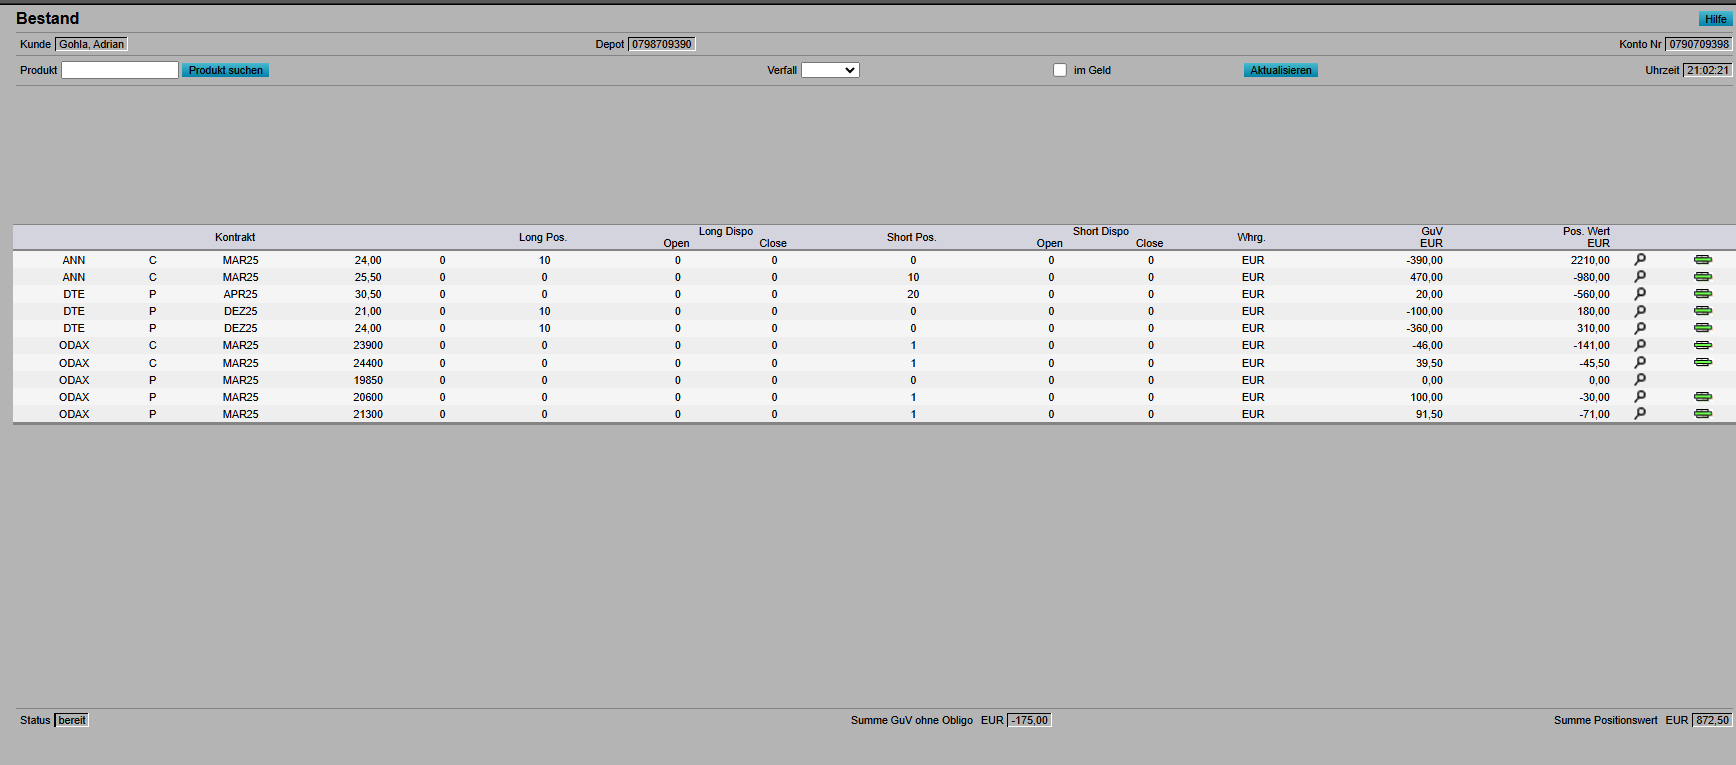
Task: Click green icon in ODAX C 24400 row
Action: (x=1702, y=362)
